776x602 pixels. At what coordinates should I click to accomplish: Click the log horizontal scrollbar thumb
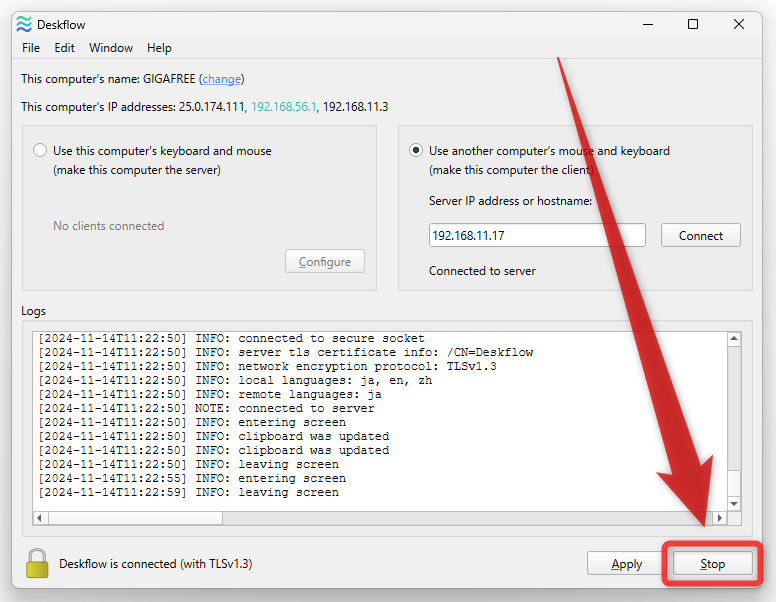click(135, 518)
